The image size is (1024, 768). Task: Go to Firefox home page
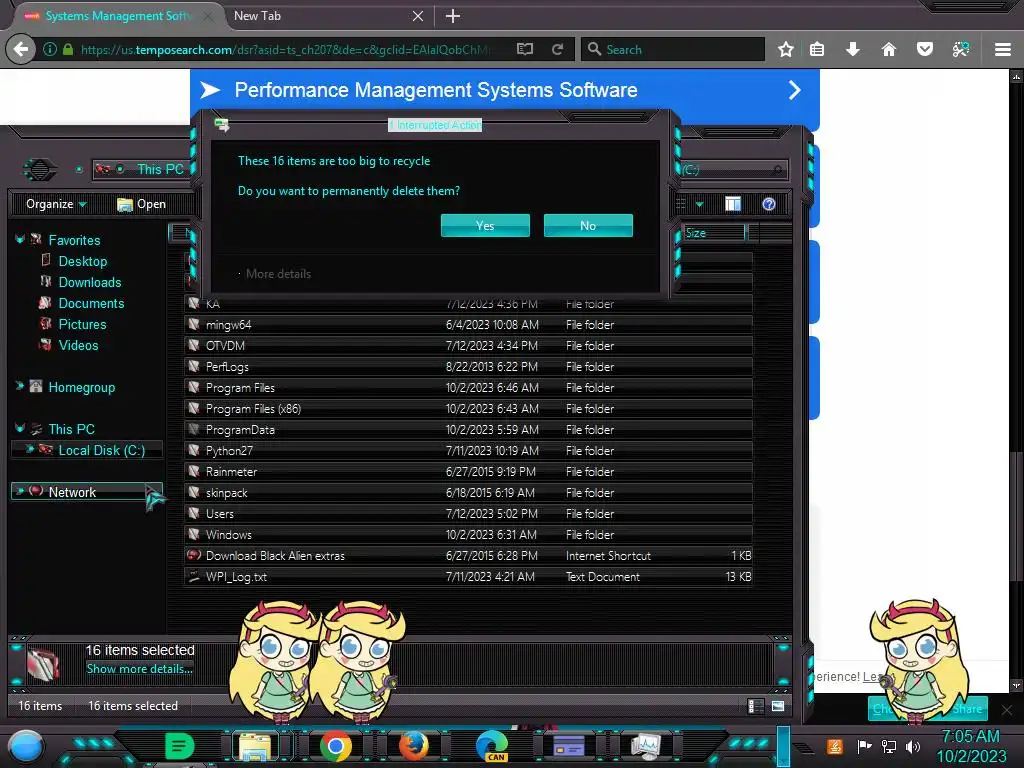888,49
